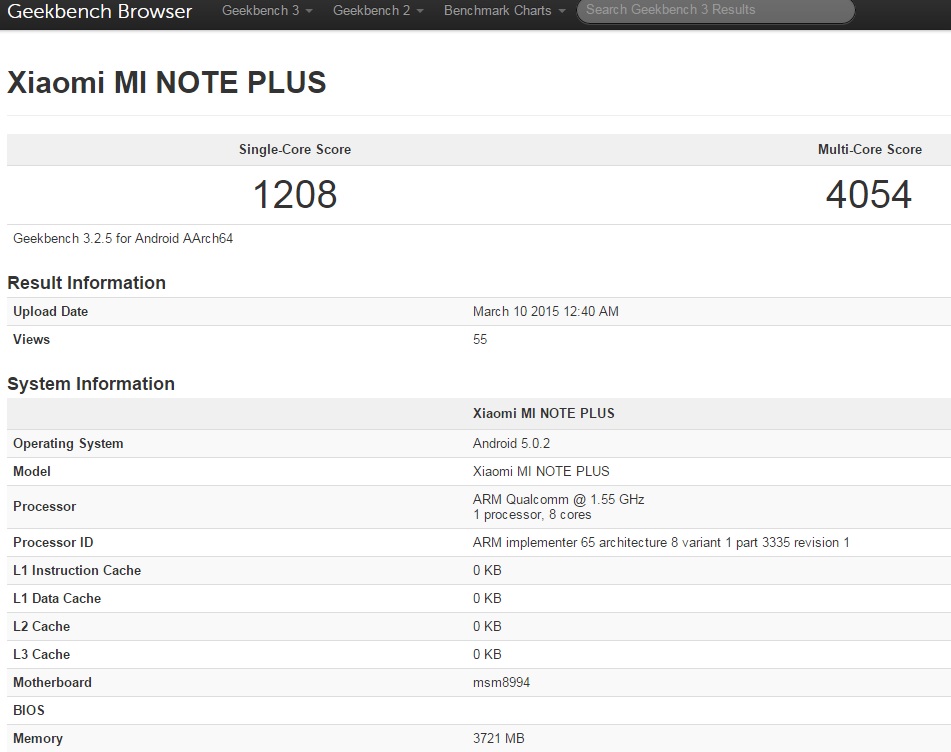Click the Single-Core Score heading
Viewport: 951px width, 752px height.
click(295, 149)
